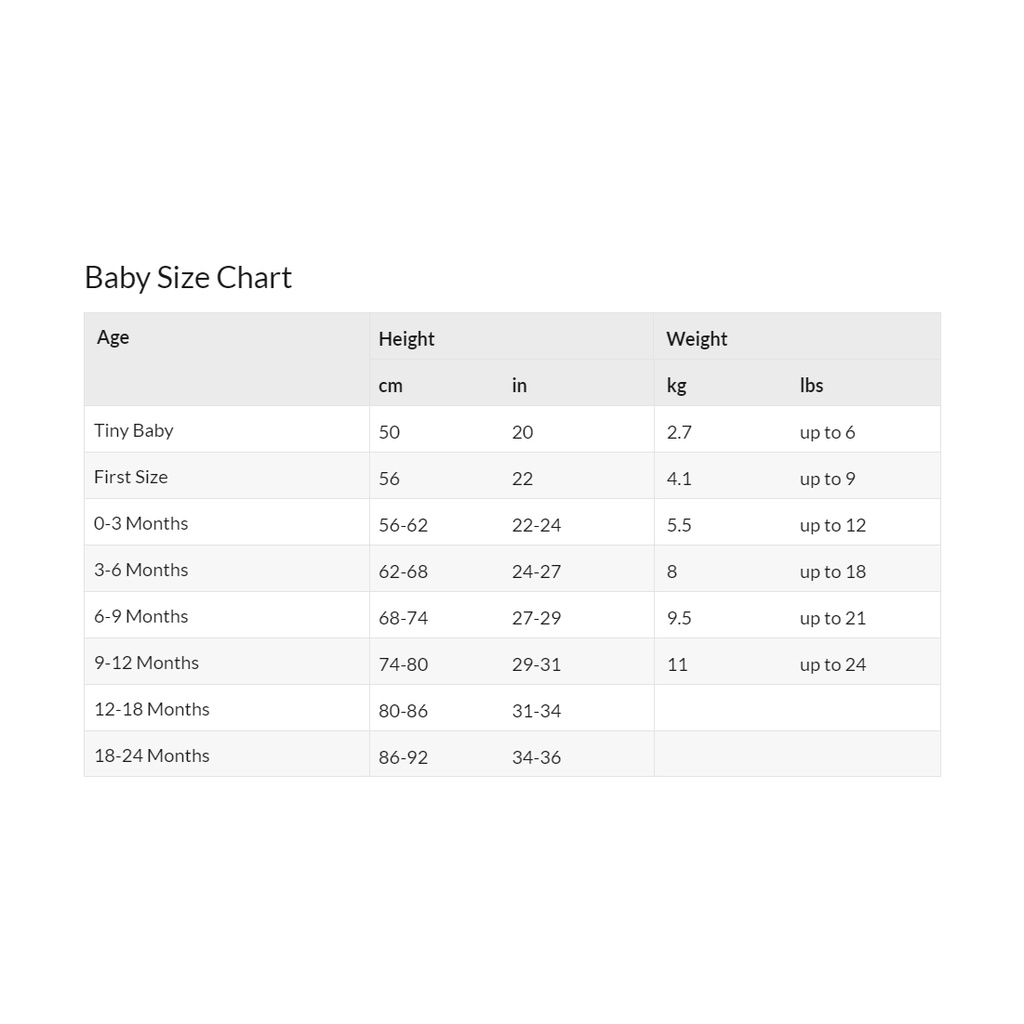Click the 2.7 kg weight cell

(679, 432)
